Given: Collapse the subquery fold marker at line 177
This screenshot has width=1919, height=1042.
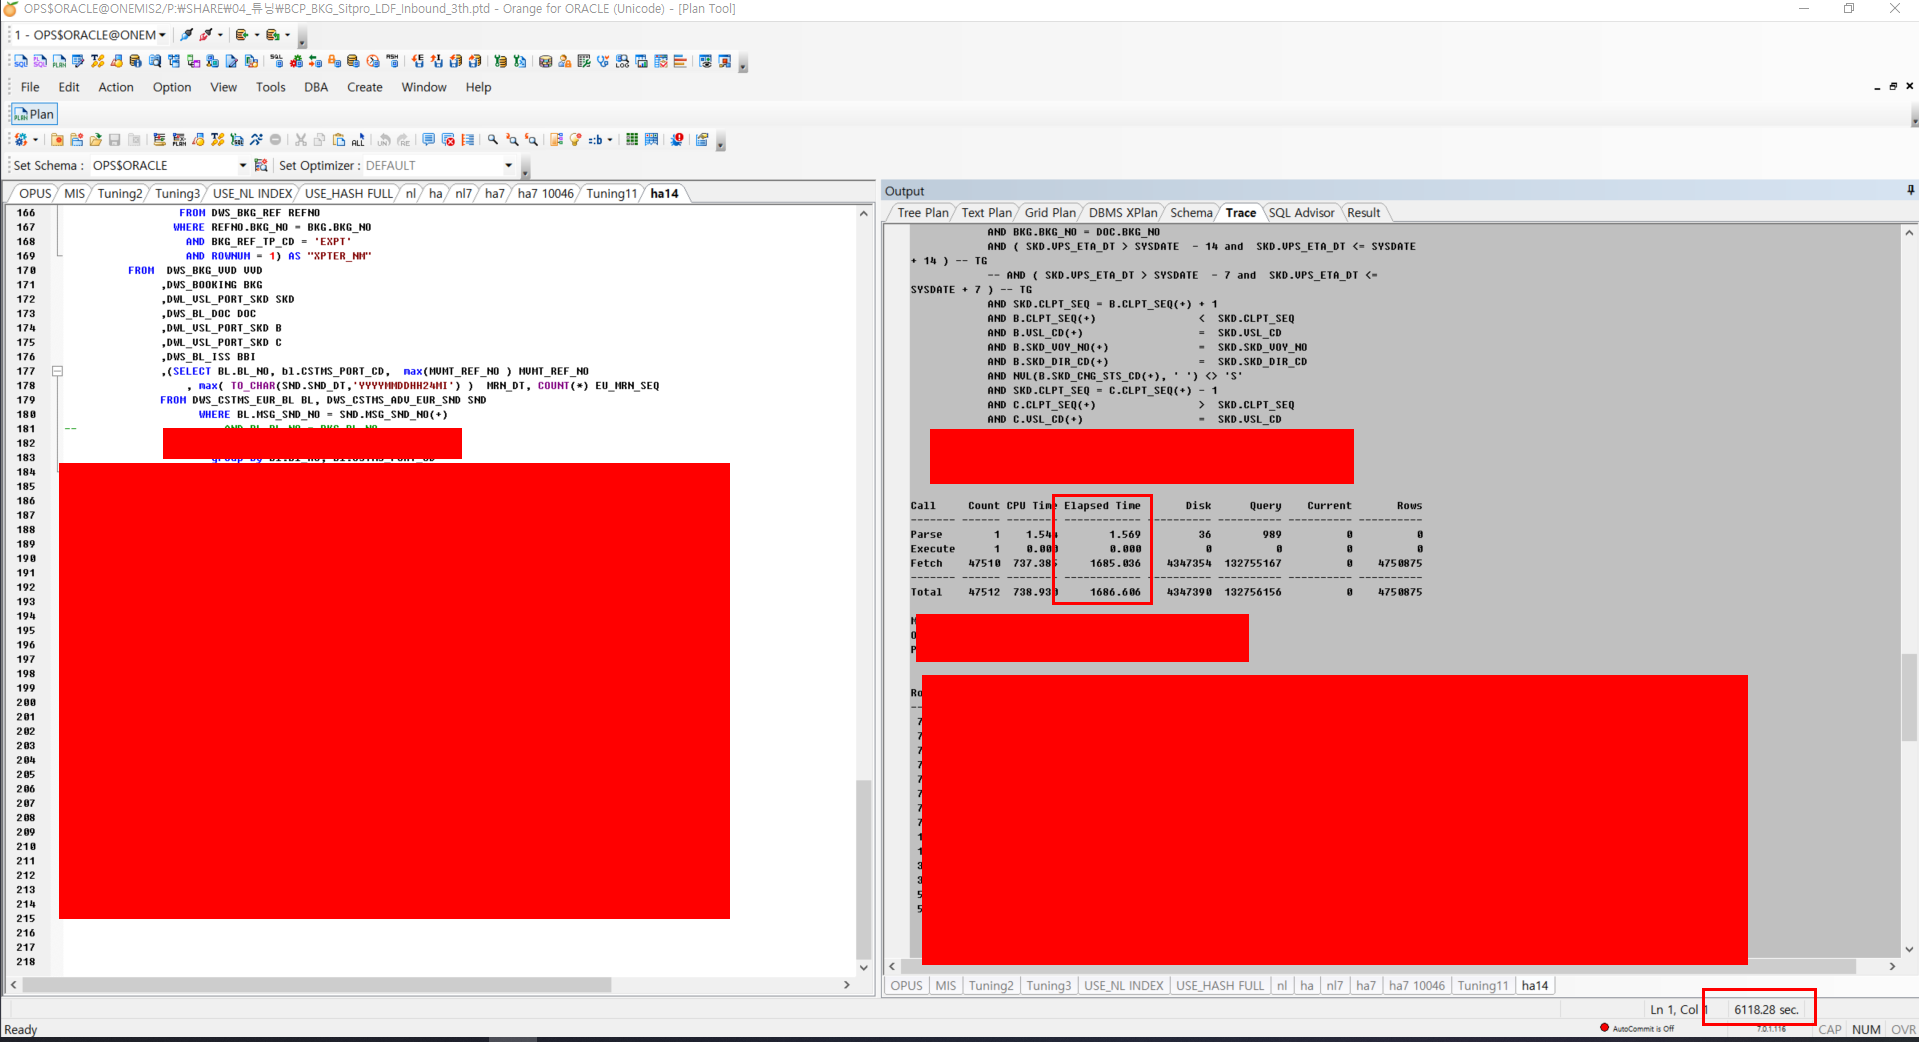Looking at the screenshot, I should pyautogui.click(x=57, y=371).
